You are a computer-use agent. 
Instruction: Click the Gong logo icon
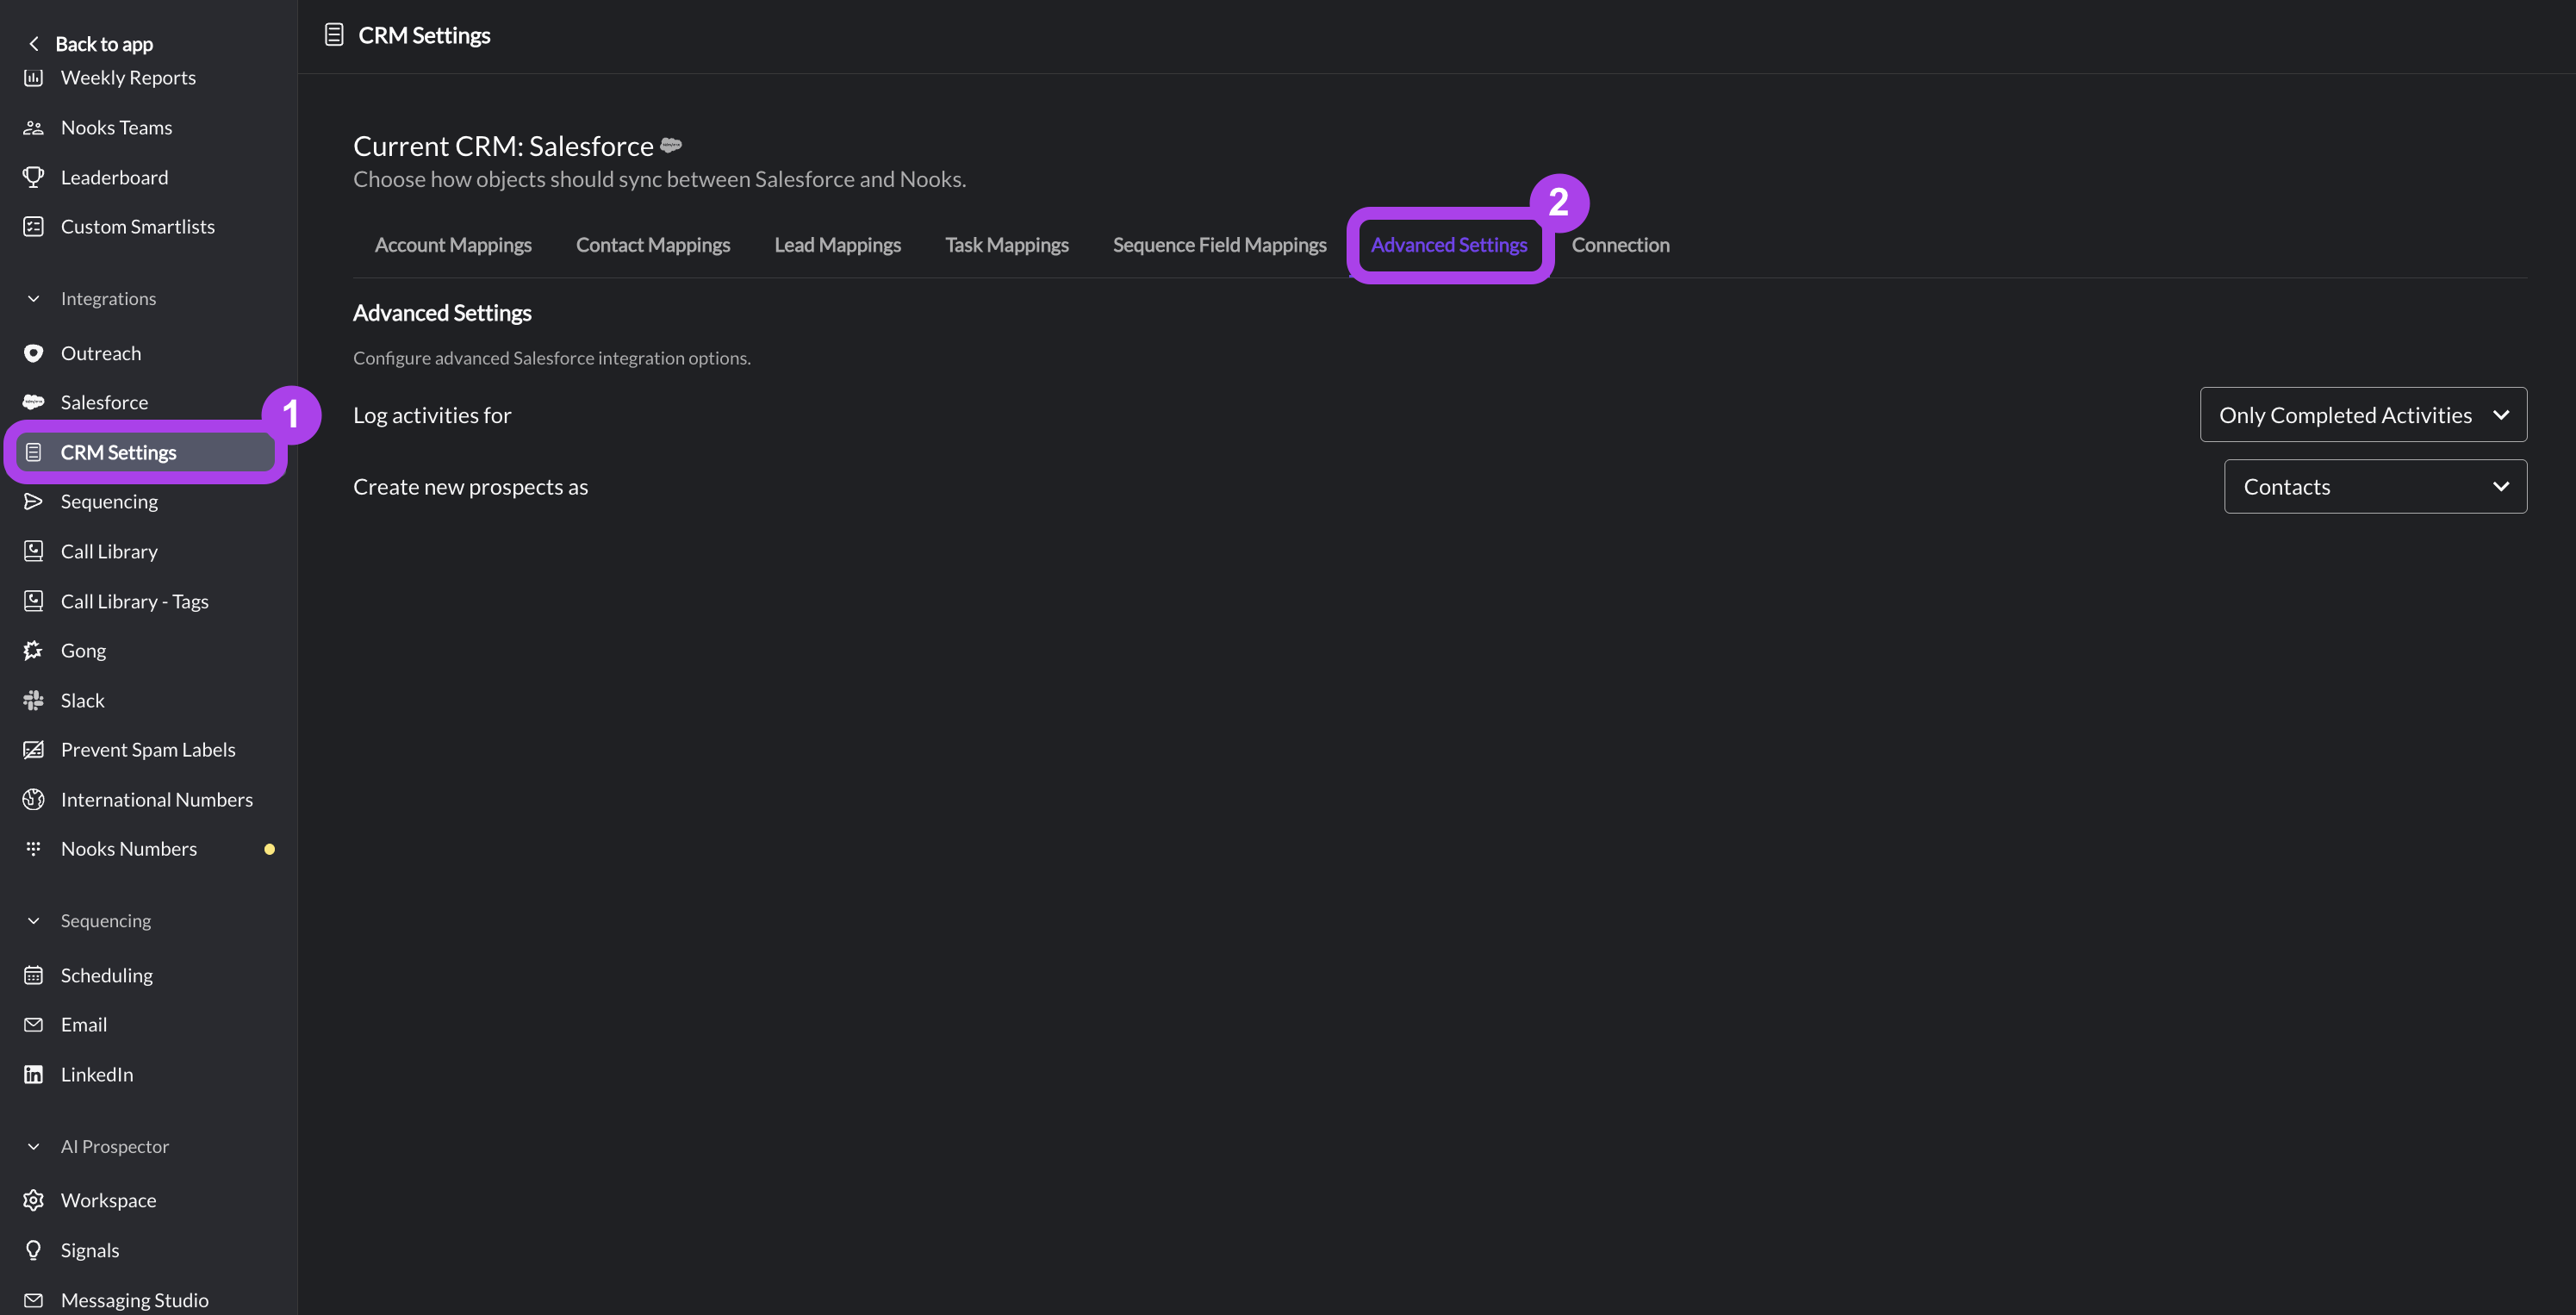[33, 651]
